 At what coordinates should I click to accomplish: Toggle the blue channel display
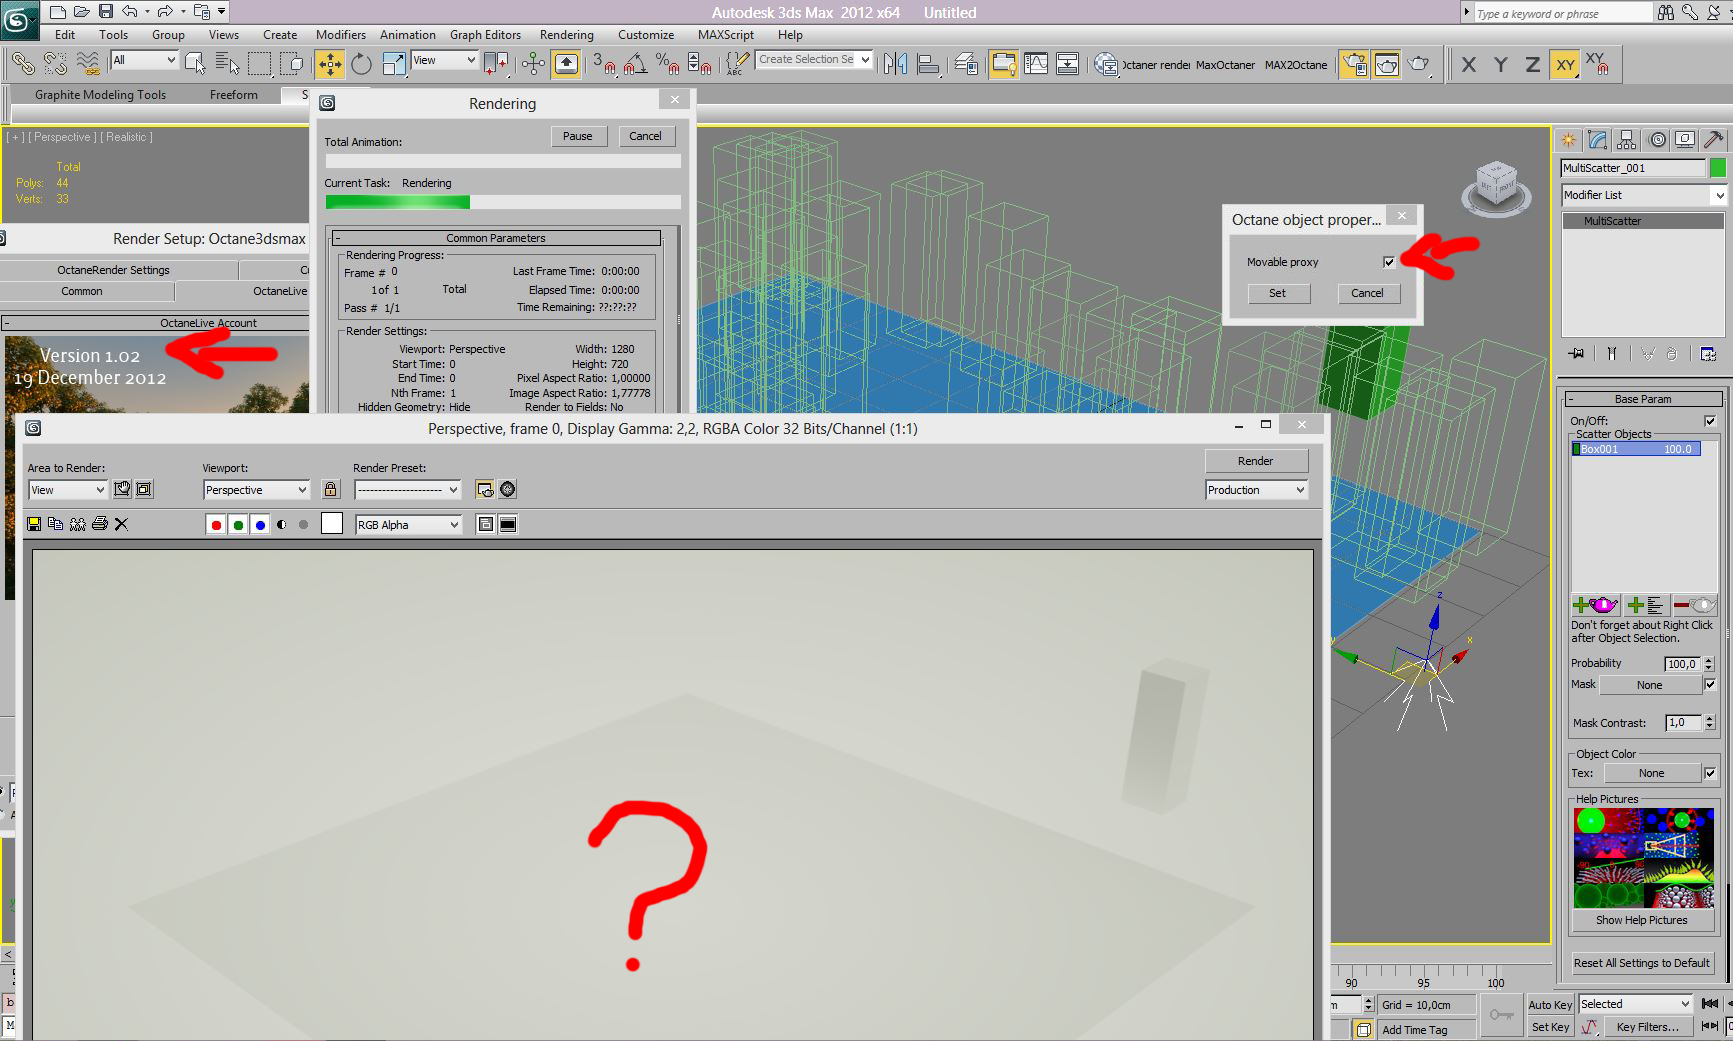(260, 524)
